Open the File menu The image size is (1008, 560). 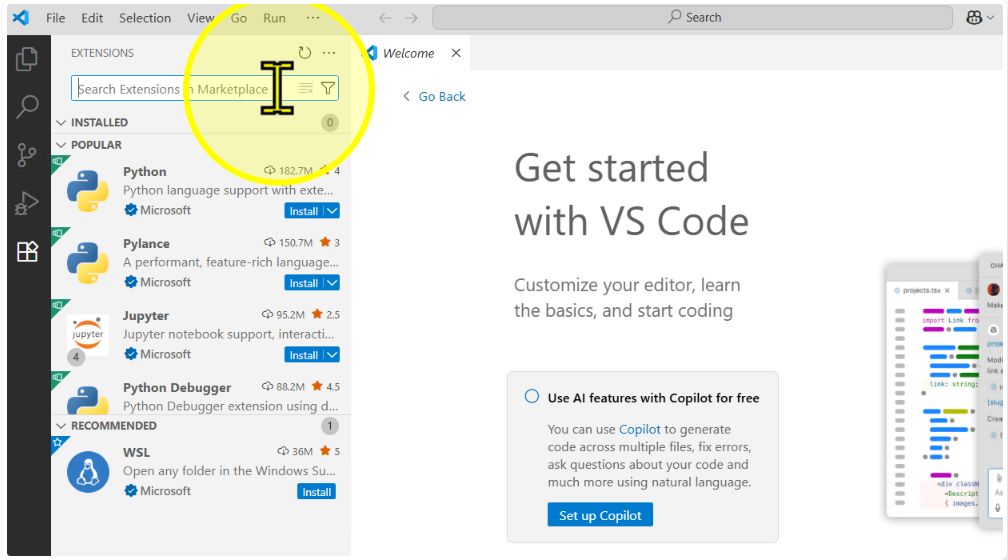click(x=56, y=18)
